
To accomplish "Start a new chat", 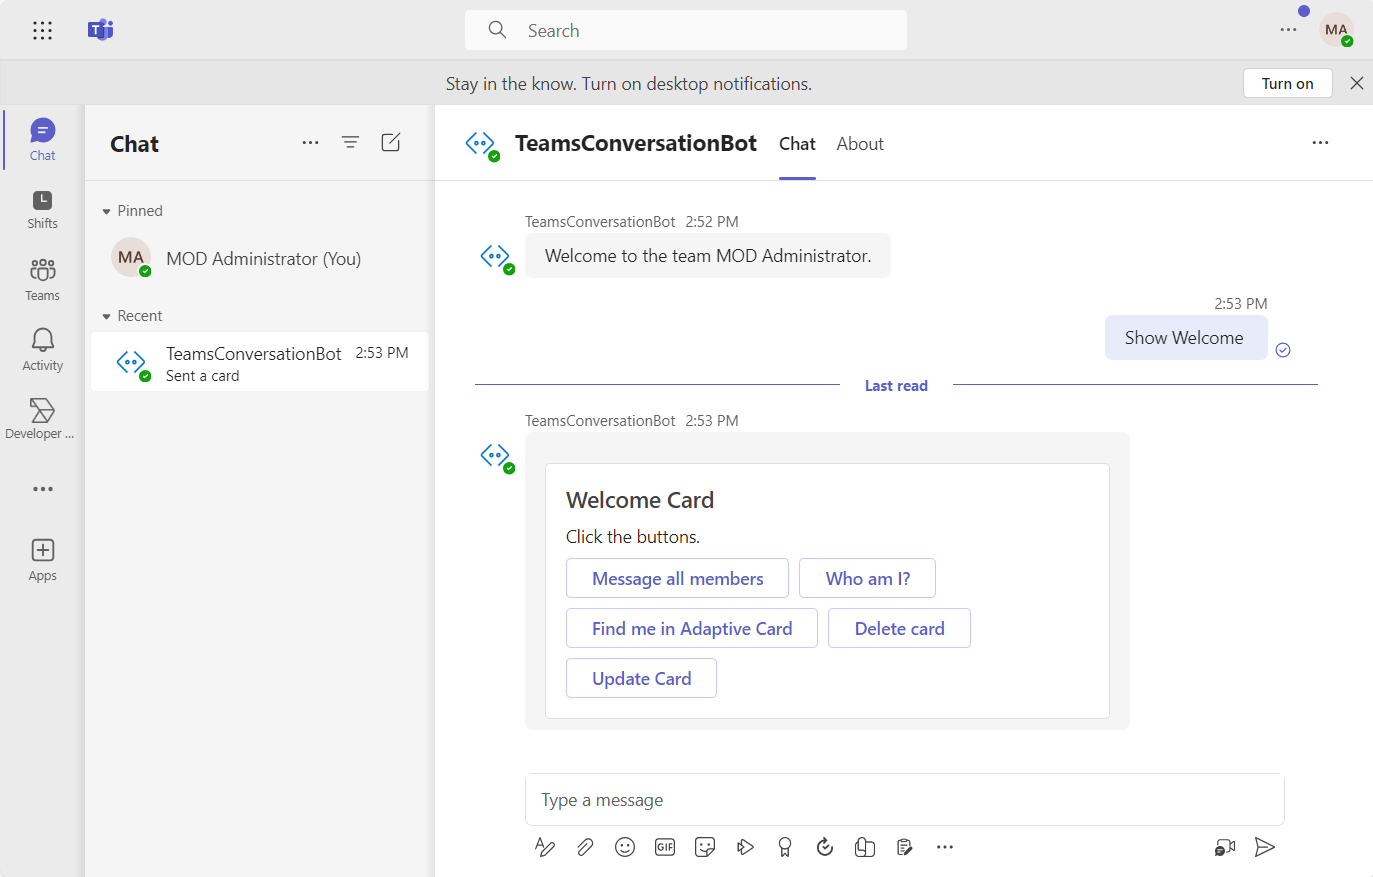I will click(391, 143).
